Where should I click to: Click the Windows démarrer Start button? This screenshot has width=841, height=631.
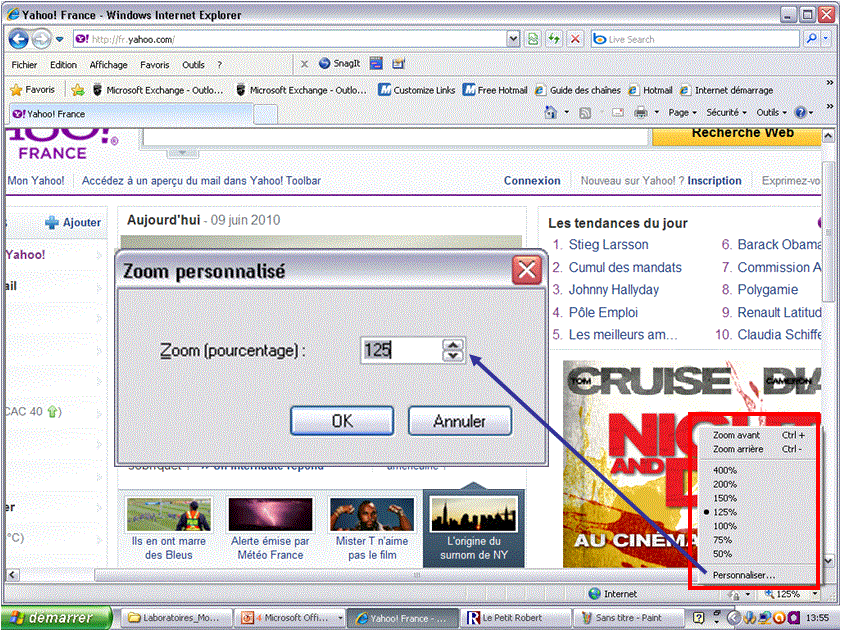(x=57, y=618)
